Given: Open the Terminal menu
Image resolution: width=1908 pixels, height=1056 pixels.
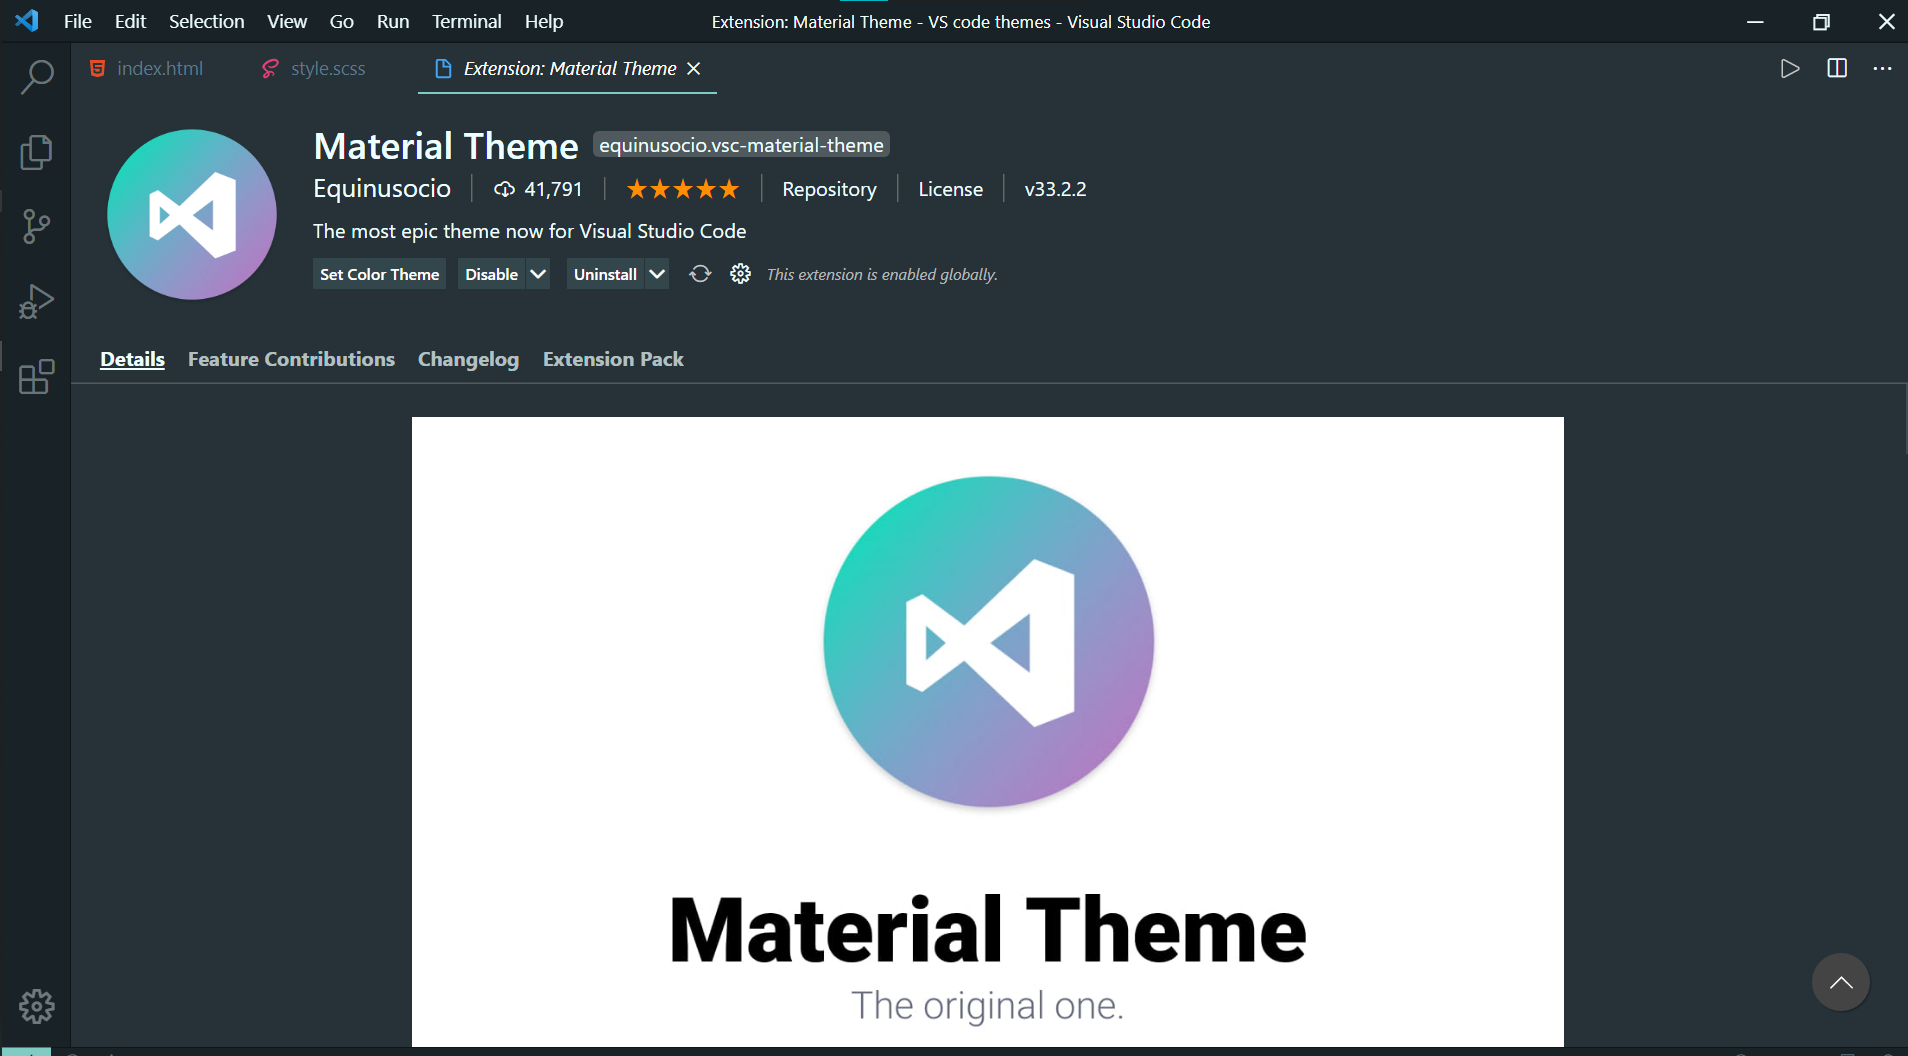Looking at the screenshot, I should [x=466, y=21].
